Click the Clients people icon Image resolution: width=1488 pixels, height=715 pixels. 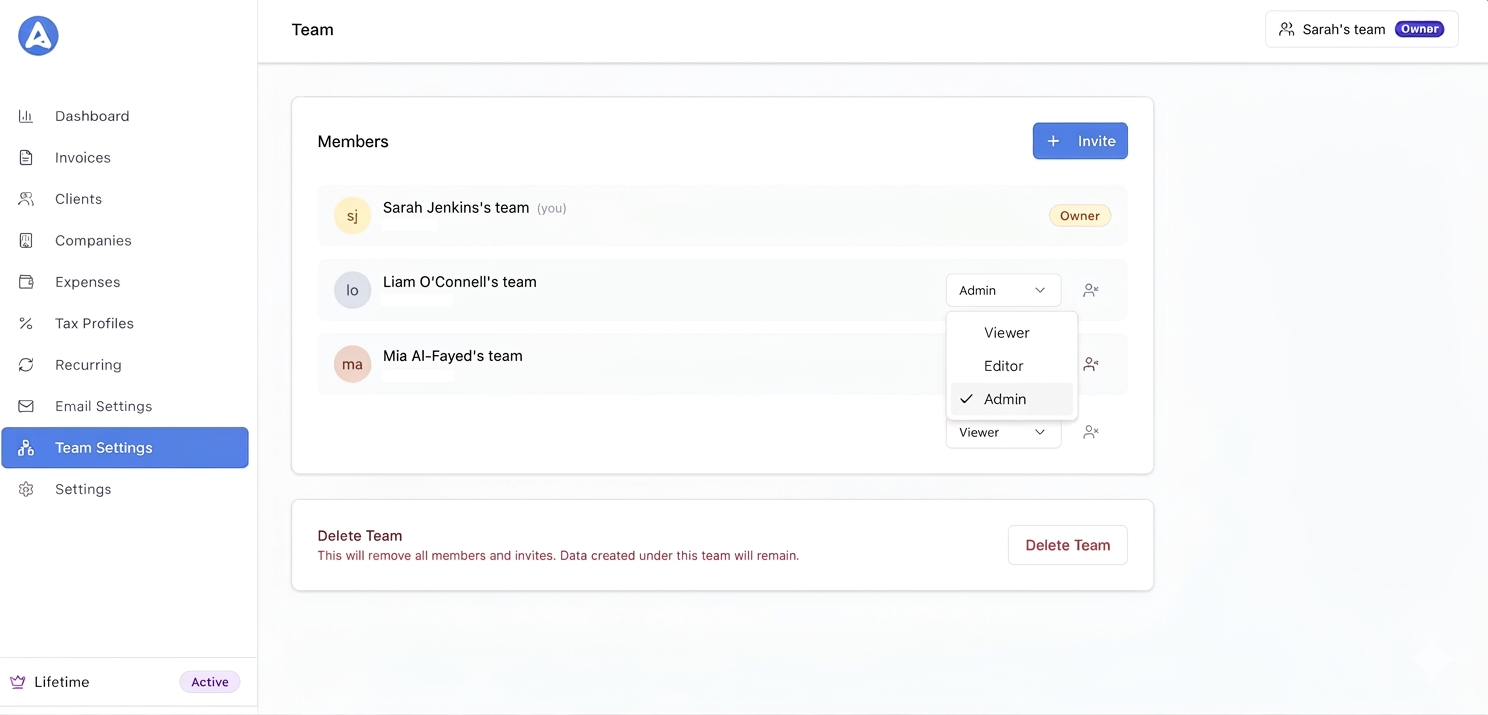(x=26, y=199)
